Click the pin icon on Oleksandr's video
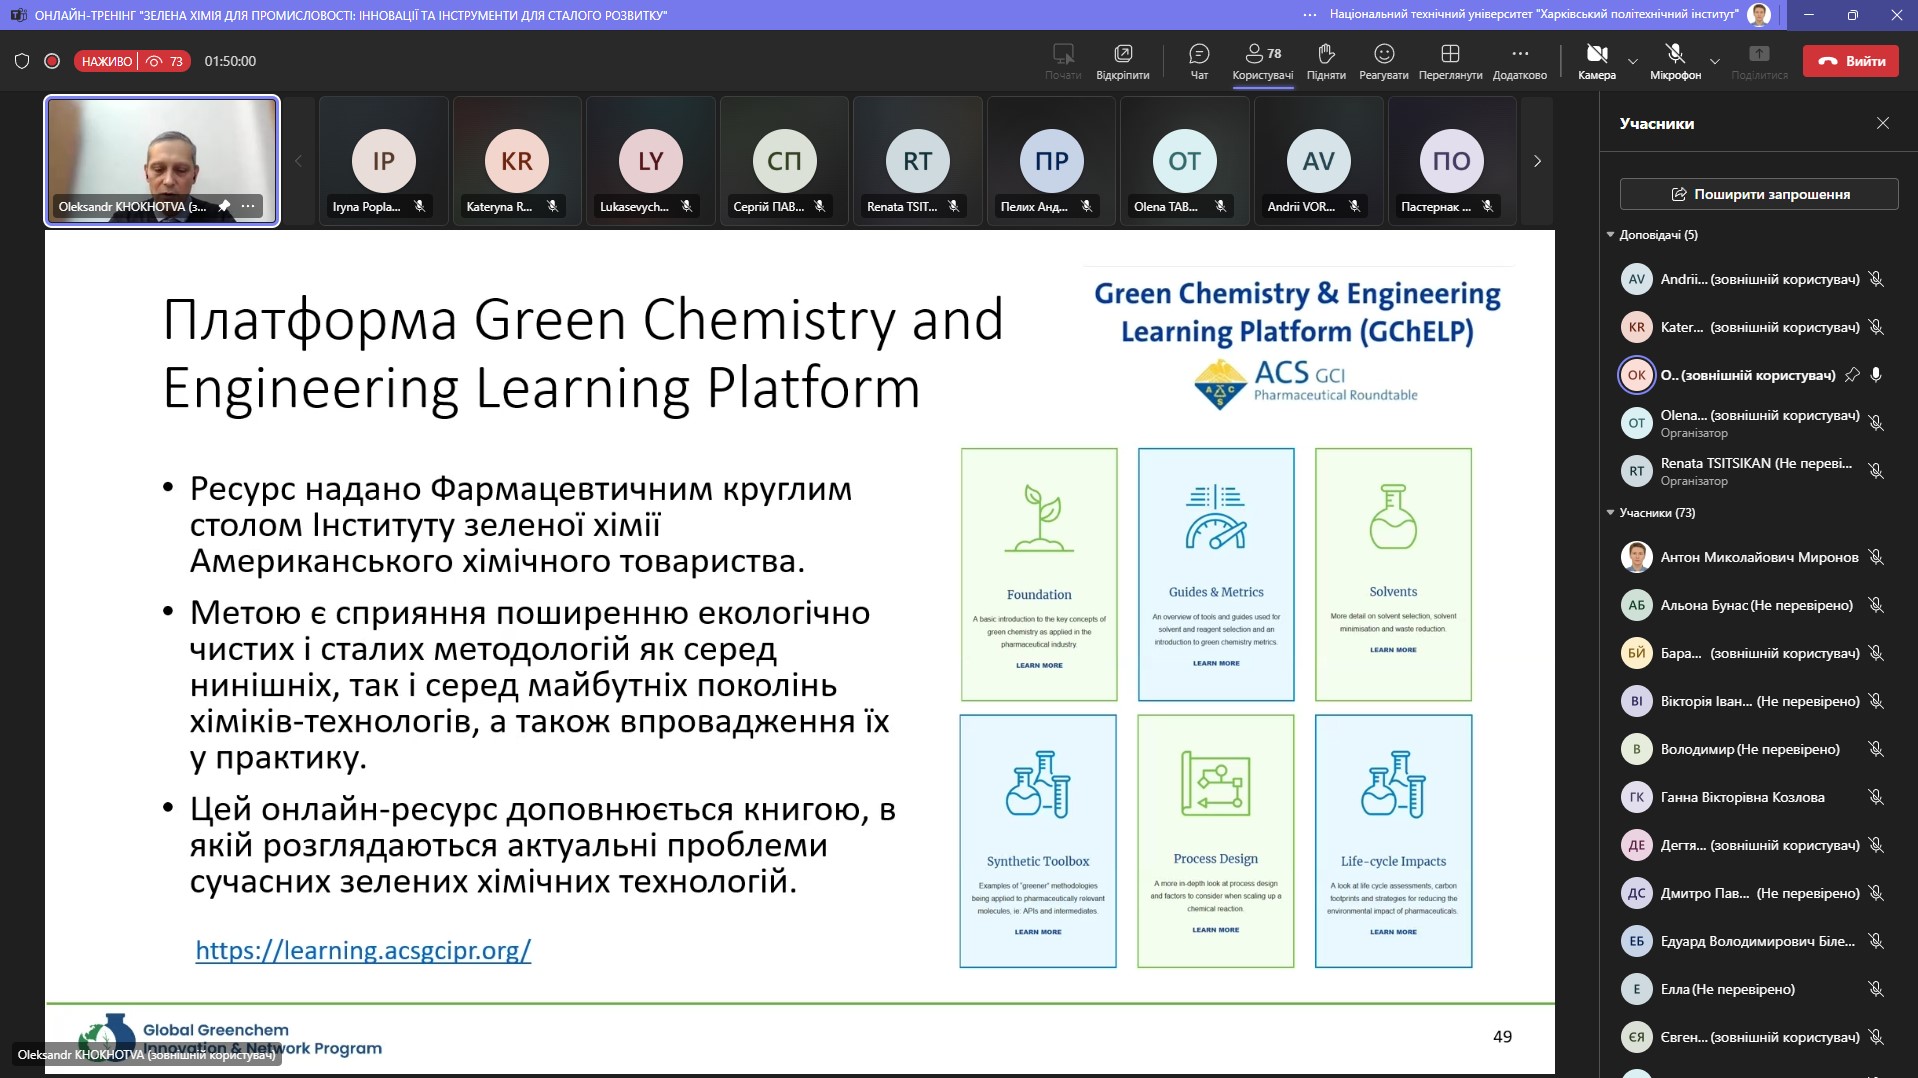 [x=224, y=206]
